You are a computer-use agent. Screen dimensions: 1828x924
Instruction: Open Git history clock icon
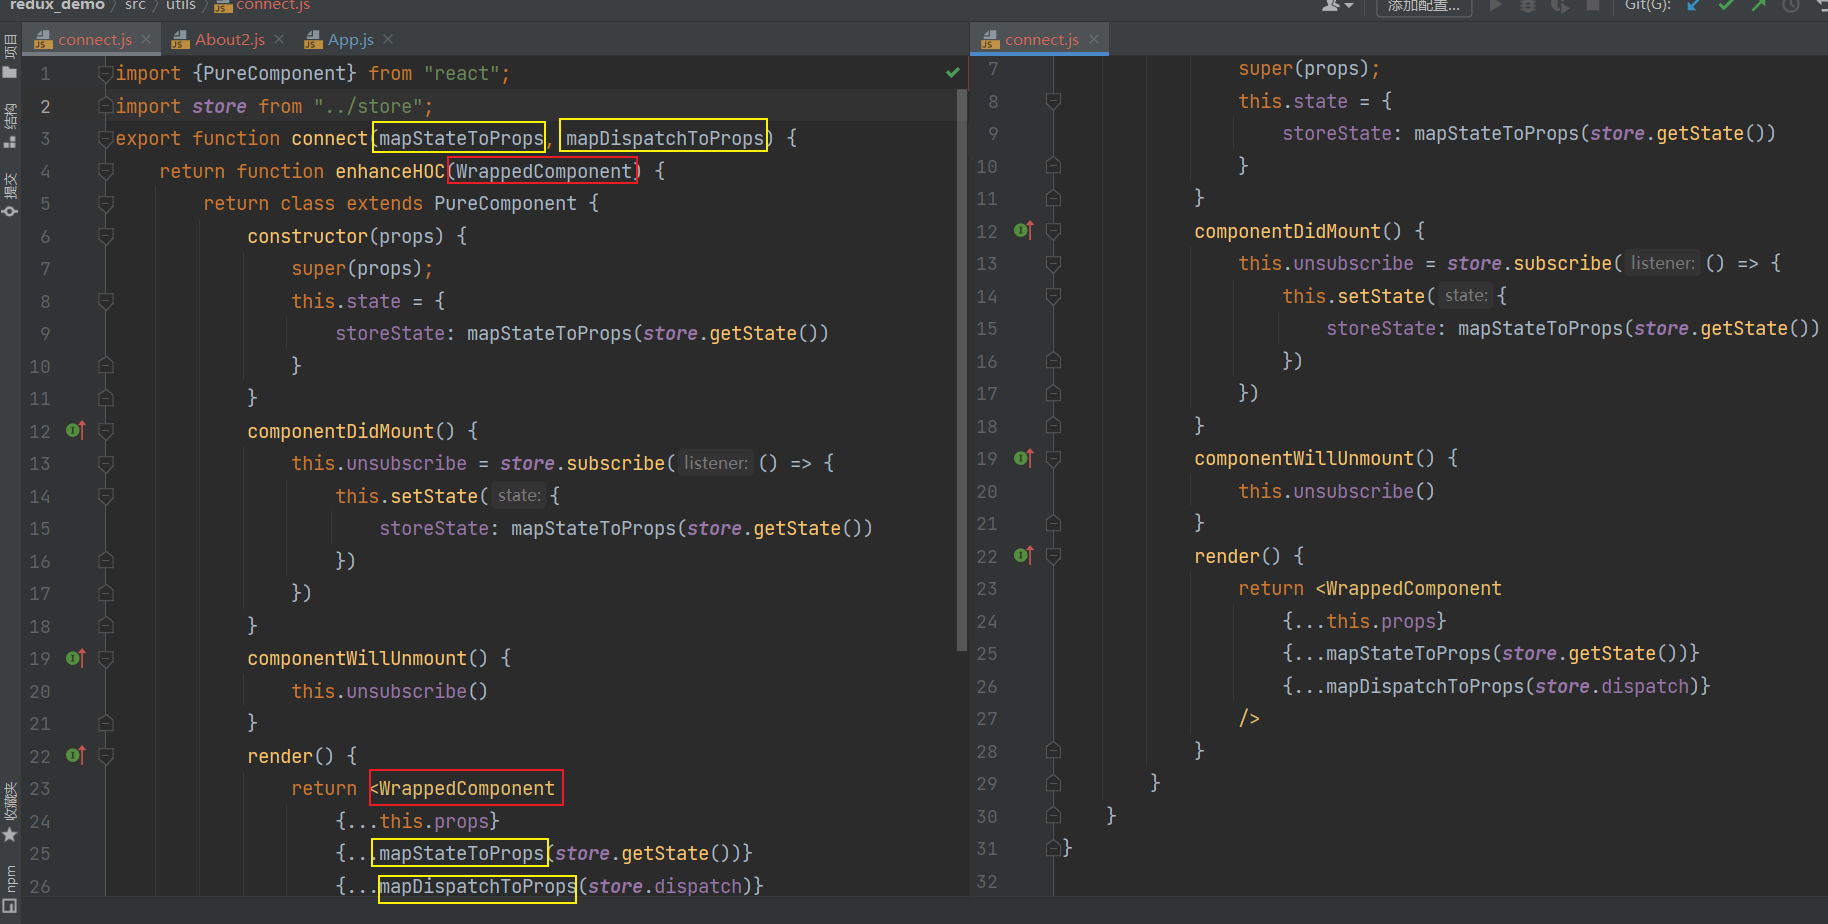(1791, 5)
